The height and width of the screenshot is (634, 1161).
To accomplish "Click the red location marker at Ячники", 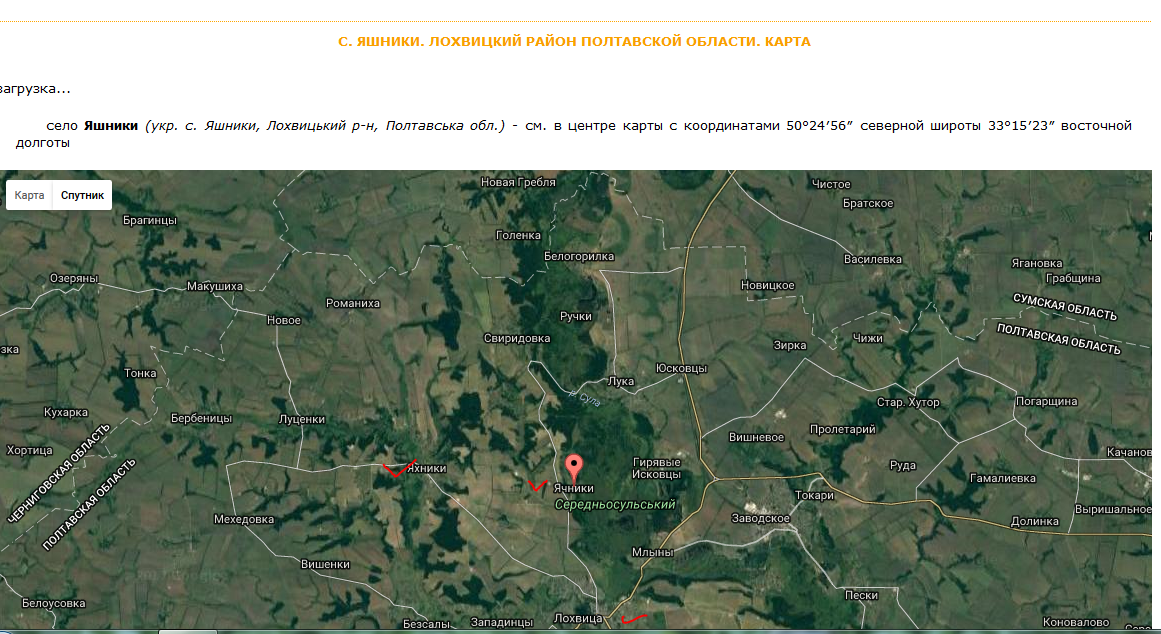I will pos(574,468).
